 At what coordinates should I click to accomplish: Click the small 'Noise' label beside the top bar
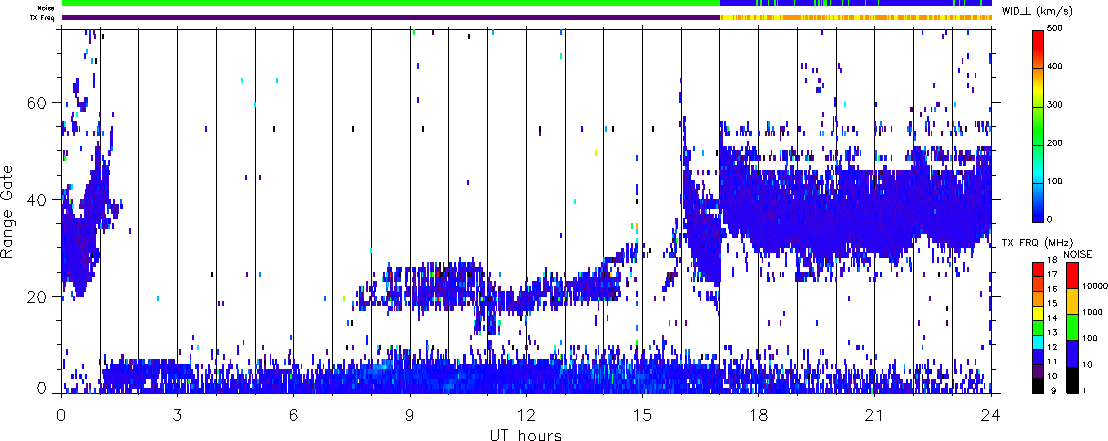pyautogui.click(x=47, y=8)
